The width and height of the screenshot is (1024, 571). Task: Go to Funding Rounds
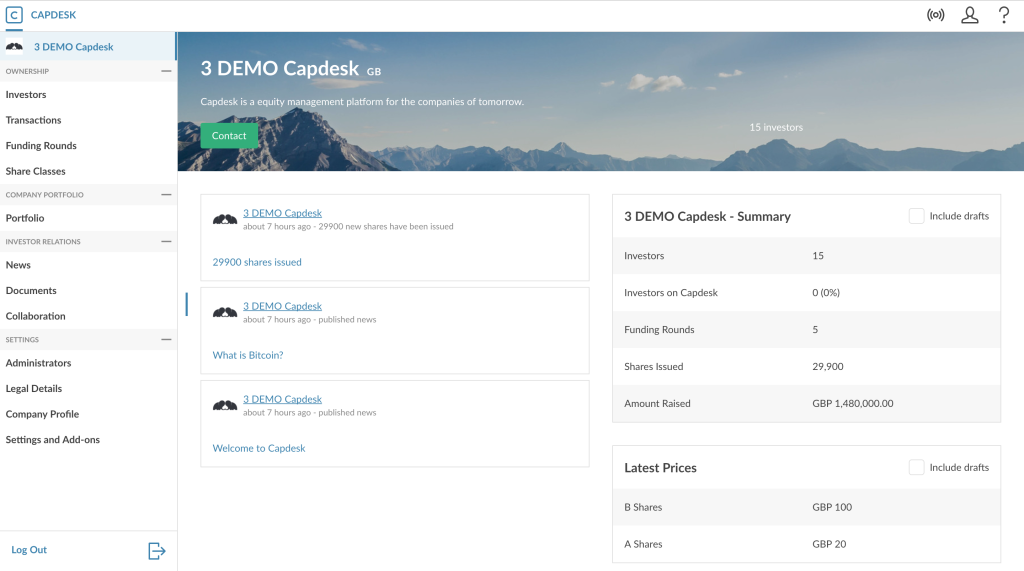click(41, 146)
